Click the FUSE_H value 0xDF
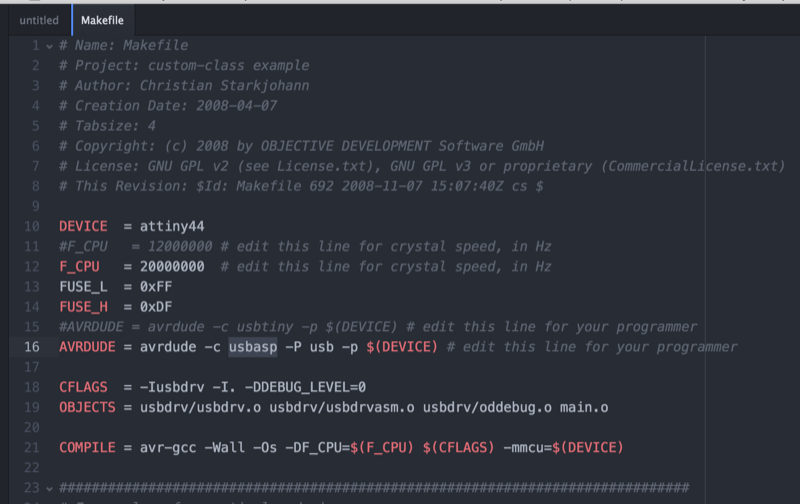800x504 pixels. tap(156, 307)
